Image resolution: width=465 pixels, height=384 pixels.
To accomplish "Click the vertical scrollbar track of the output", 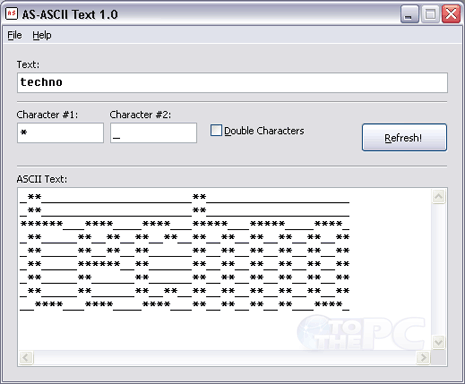I will pos(439,269).
